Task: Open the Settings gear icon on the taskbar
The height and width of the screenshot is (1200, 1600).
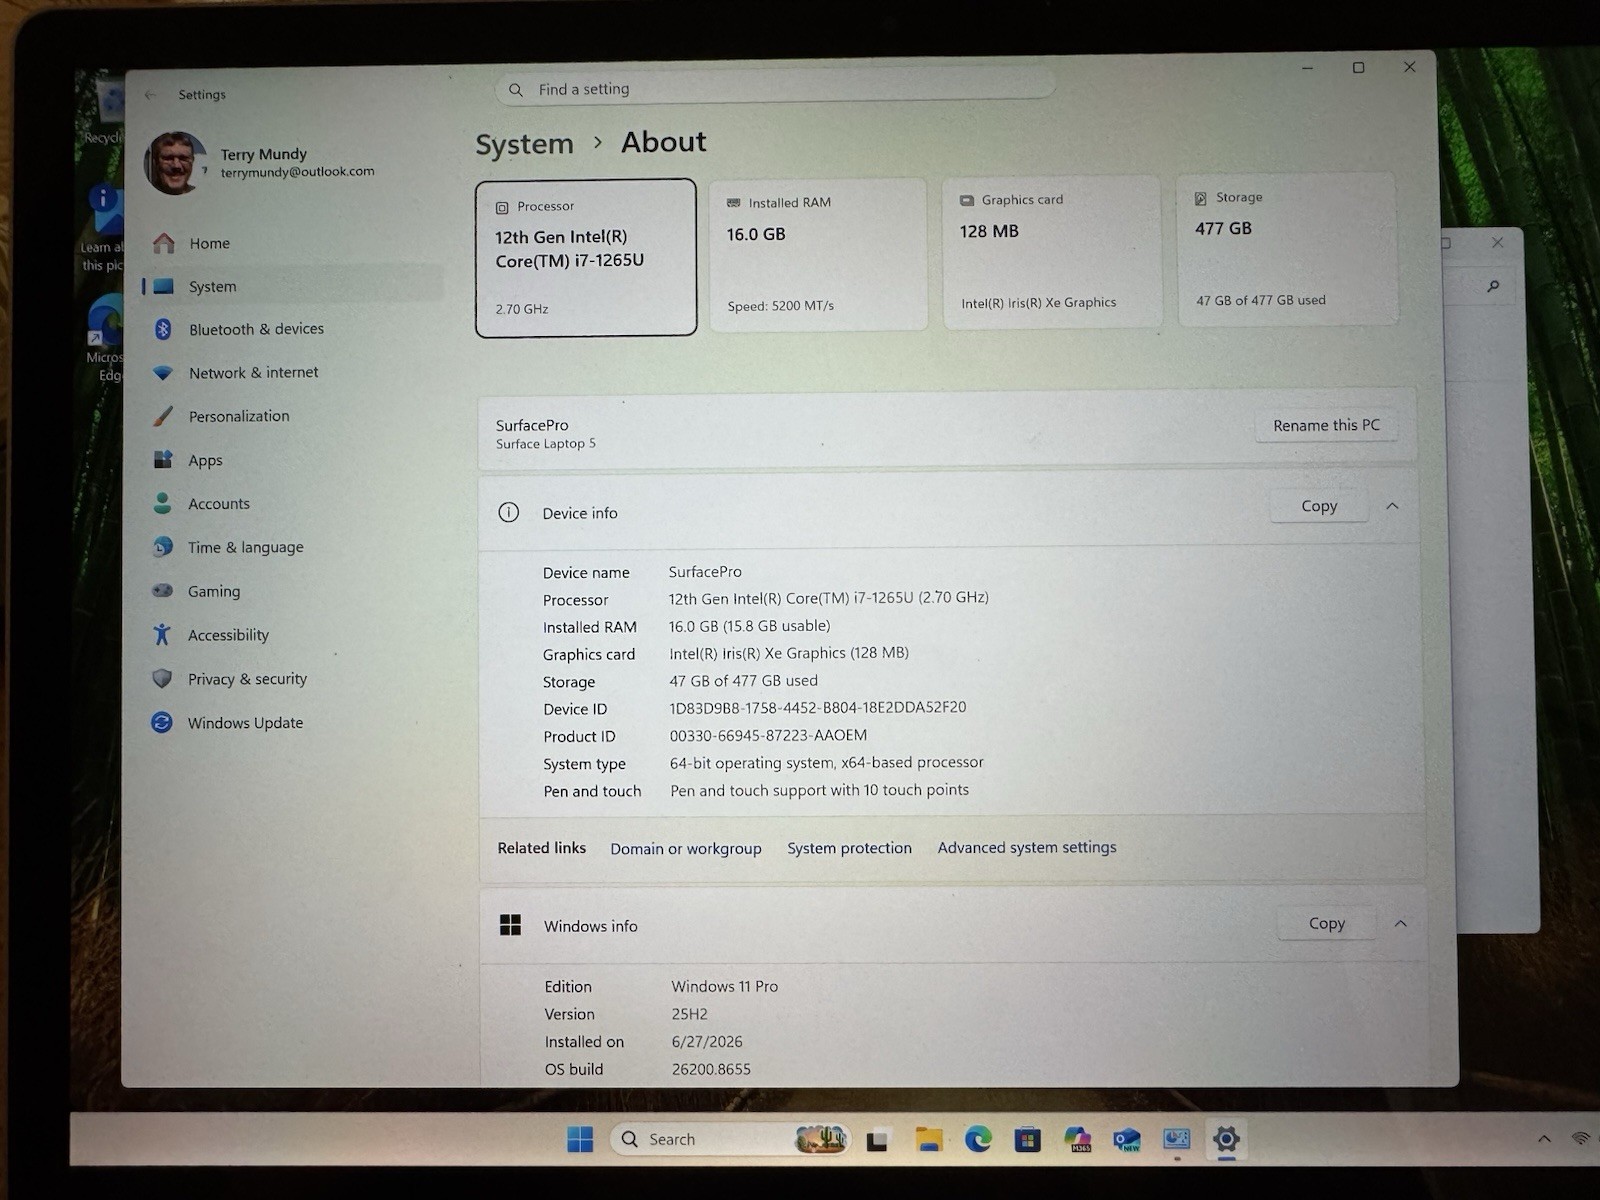Action: 1226,1139
